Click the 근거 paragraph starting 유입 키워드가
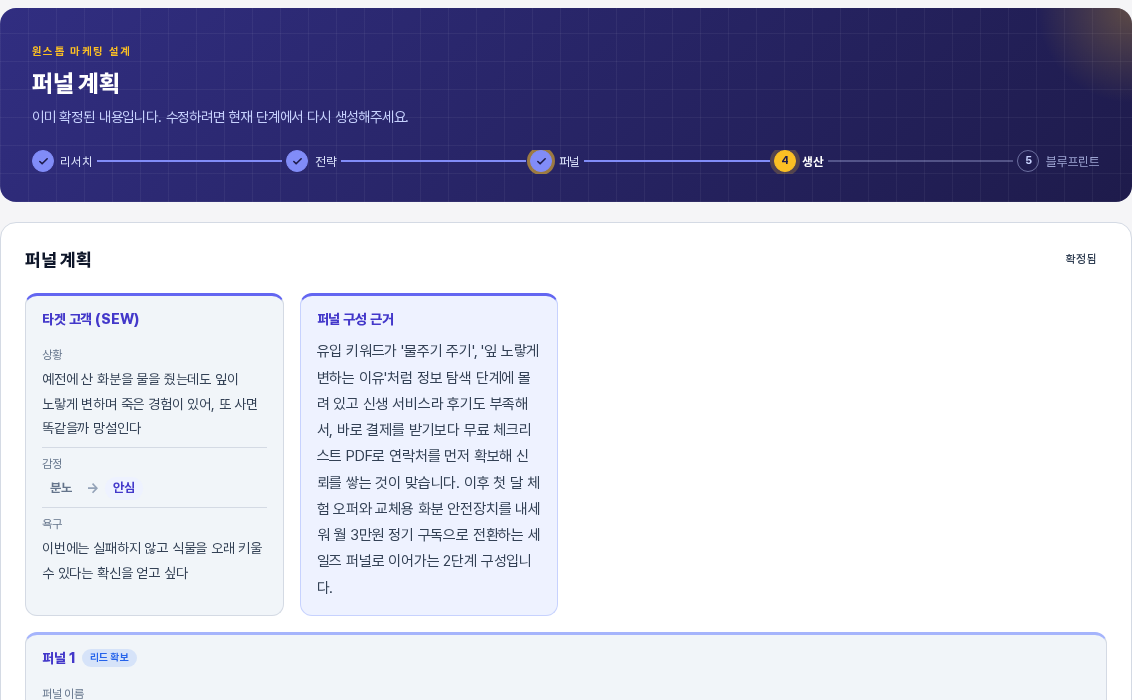This screenshot has width=1132, height=700. [x=429, y=469]
